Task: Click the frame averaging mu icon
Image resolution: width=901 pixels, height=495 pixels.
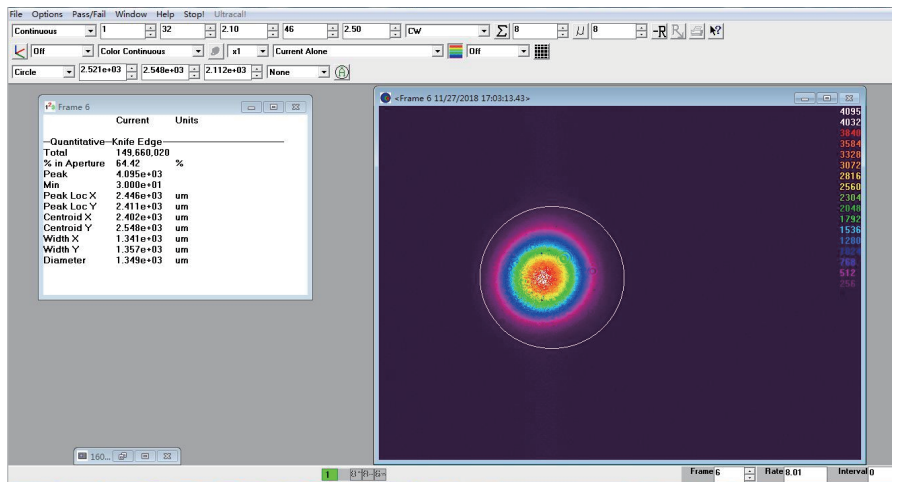Action: tap(580, 31)
